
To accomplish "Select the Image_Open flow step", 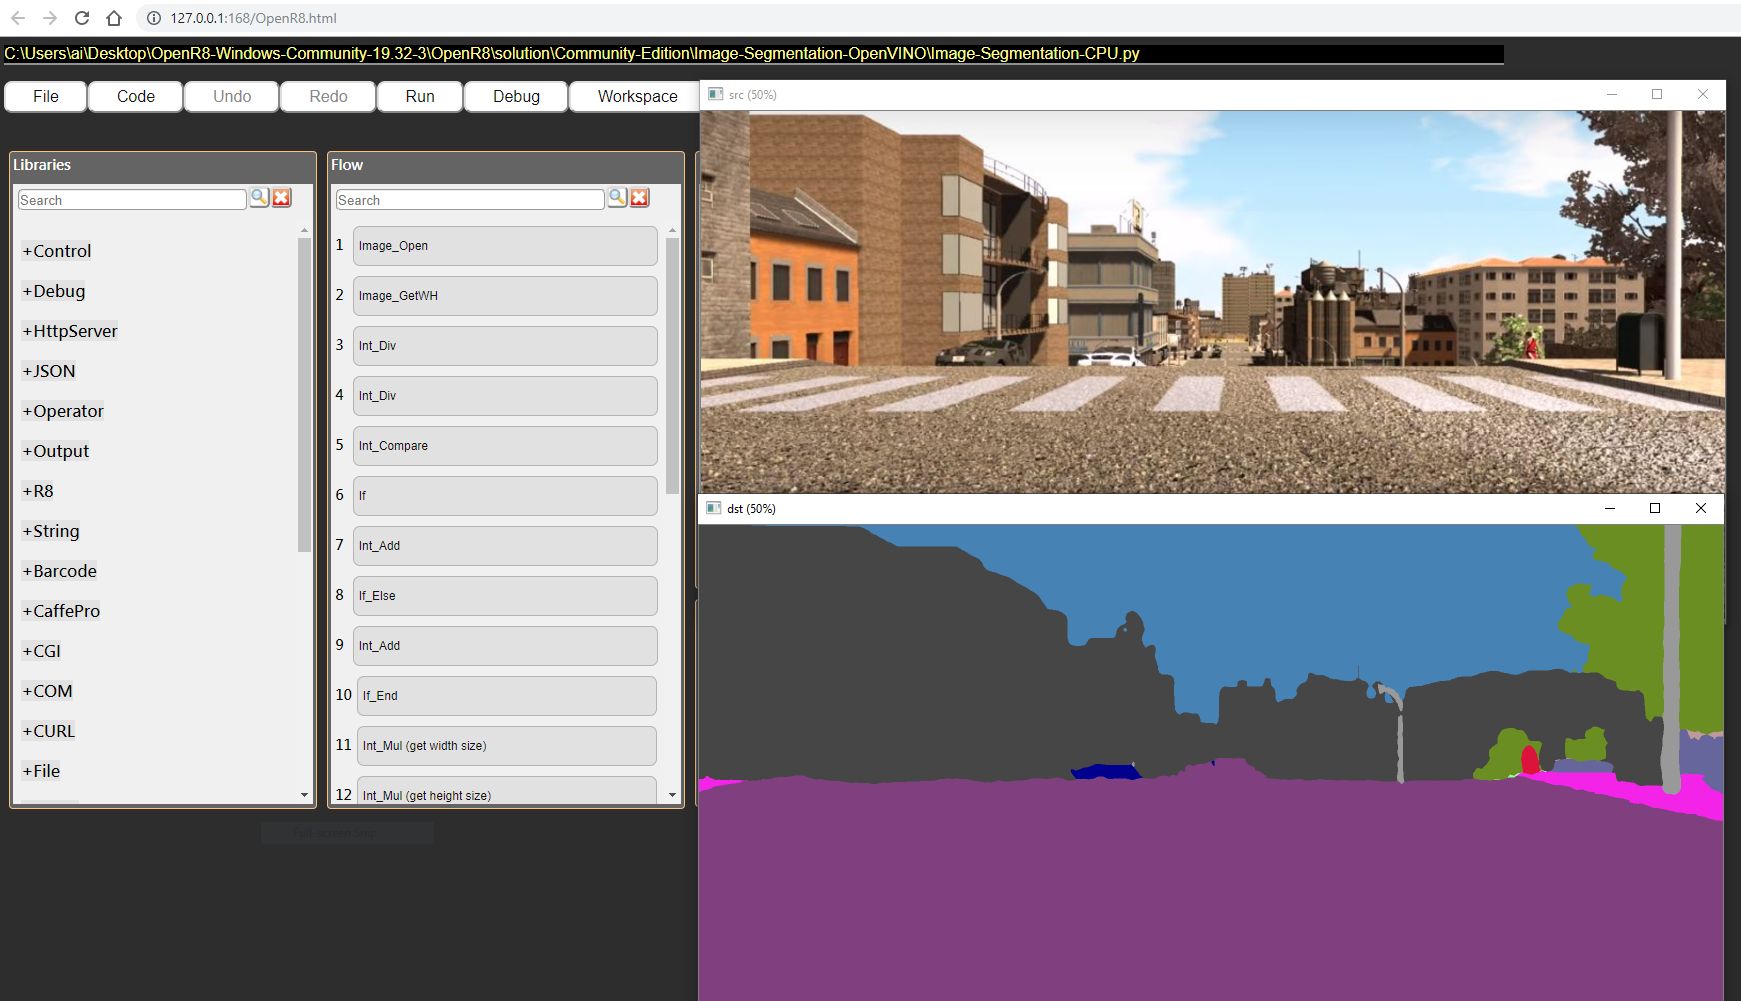I will pos(505,246).
